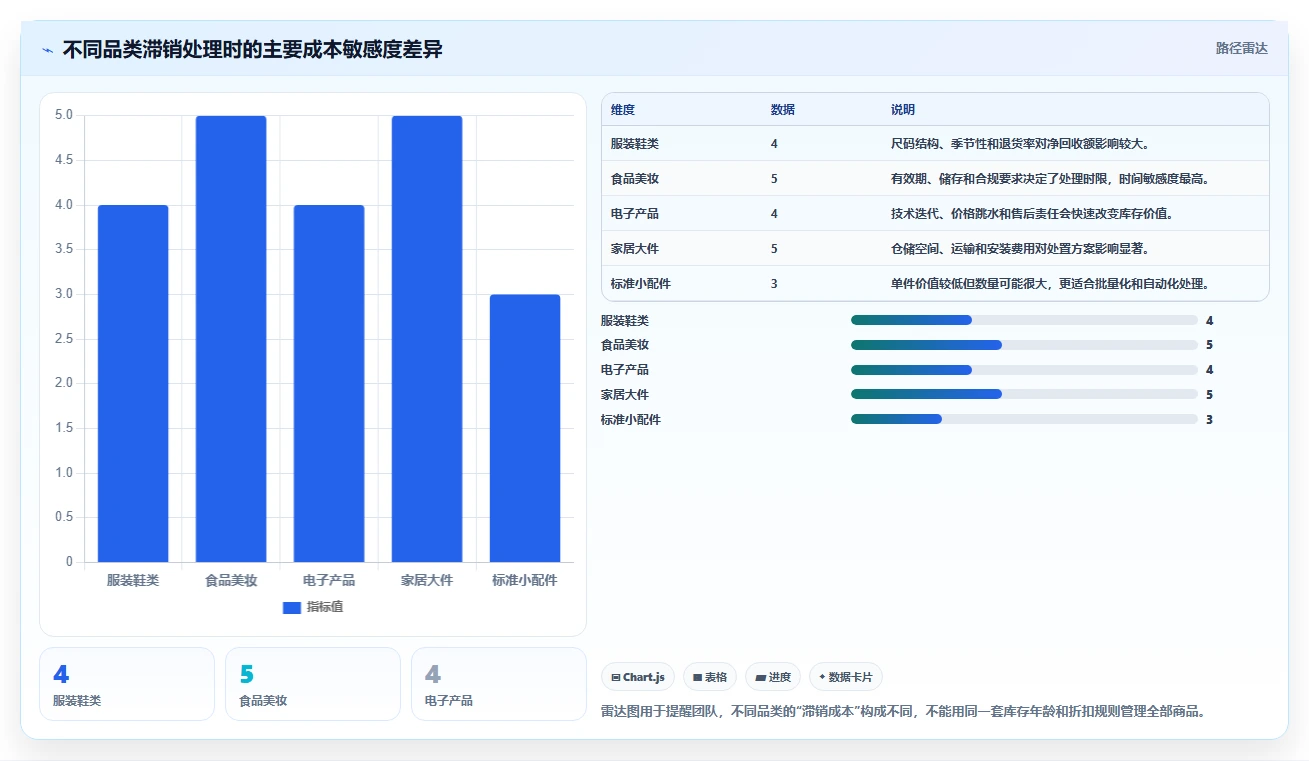Click the 进度 tag chip
1309x761 pixels.
coord(773,677)
